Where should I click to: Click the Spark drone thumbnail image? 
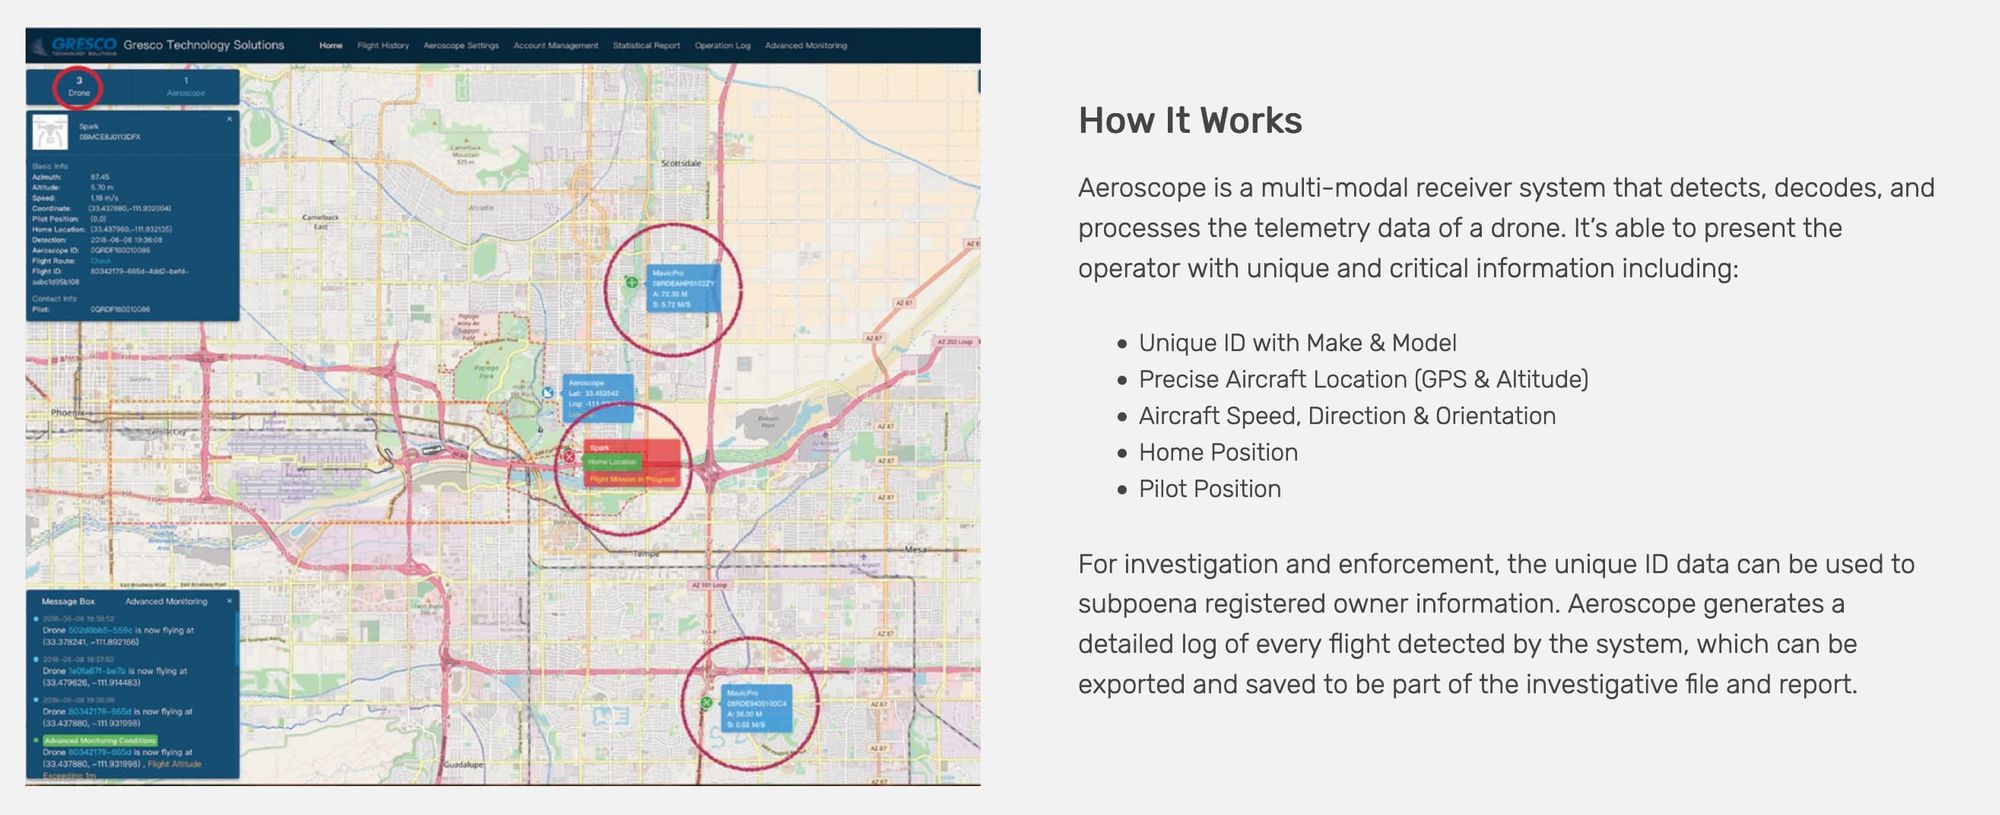point(49,132)
